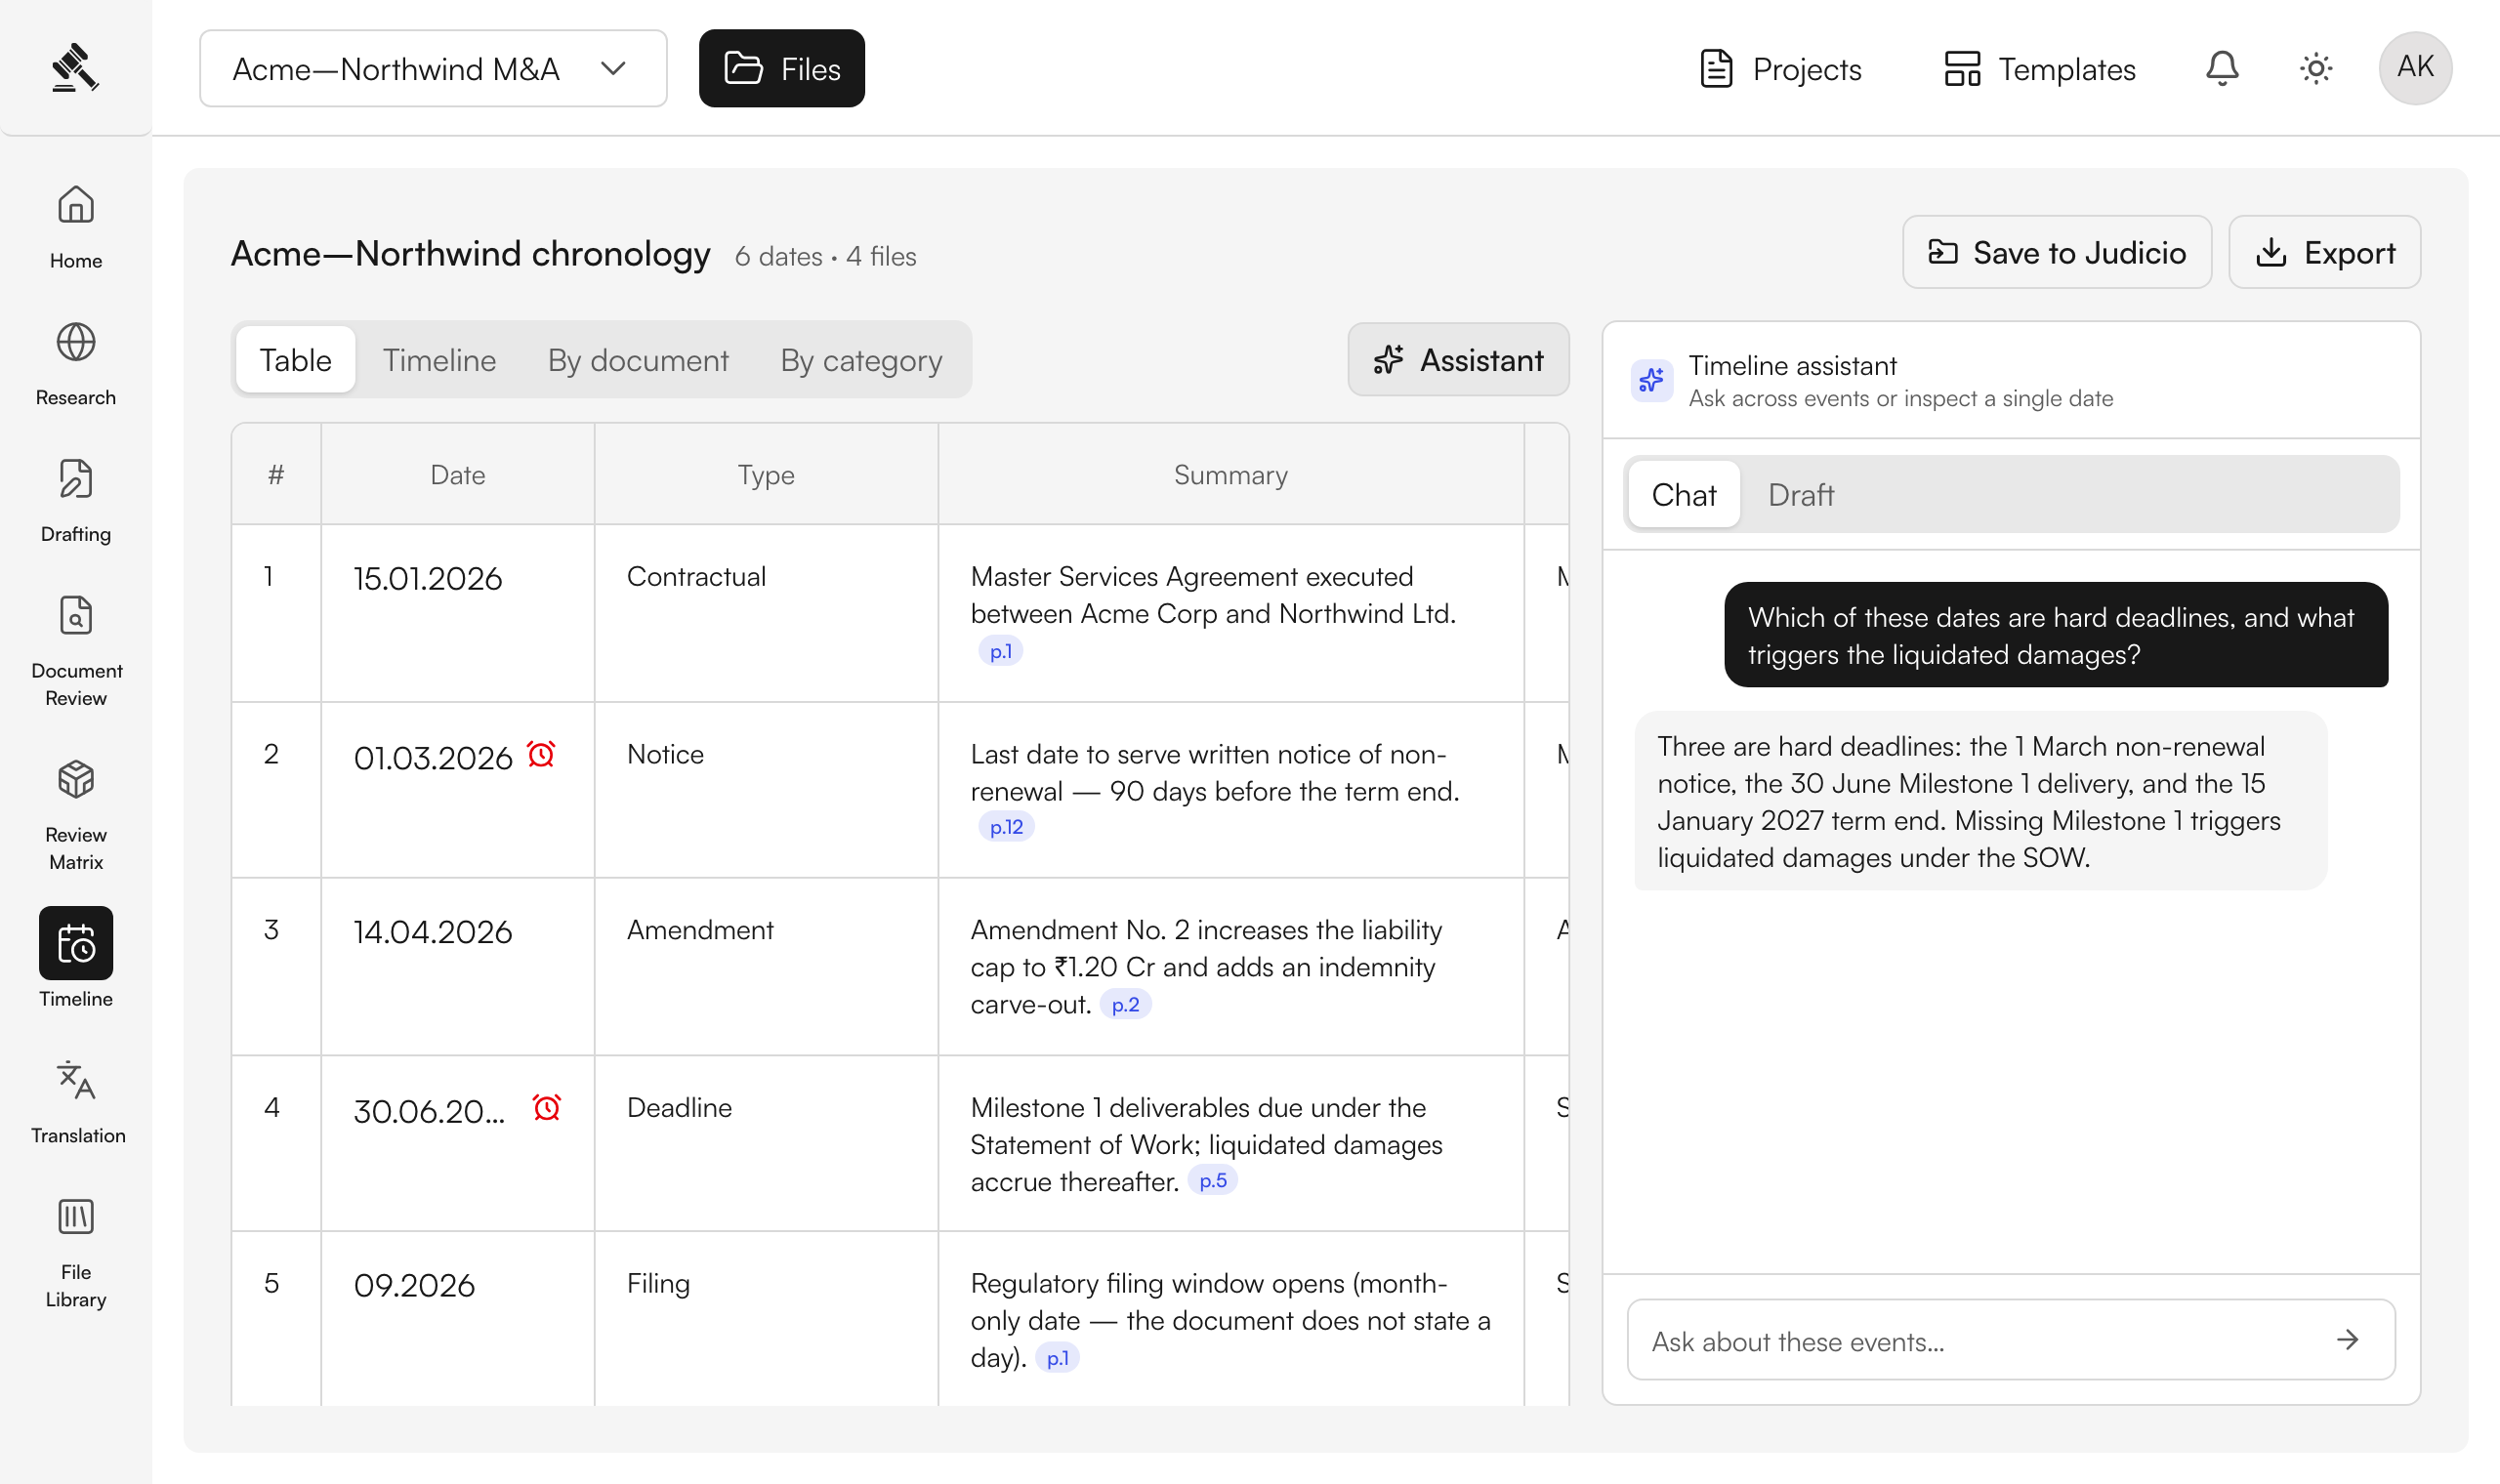Click the gavel app logo

(75, 67)
